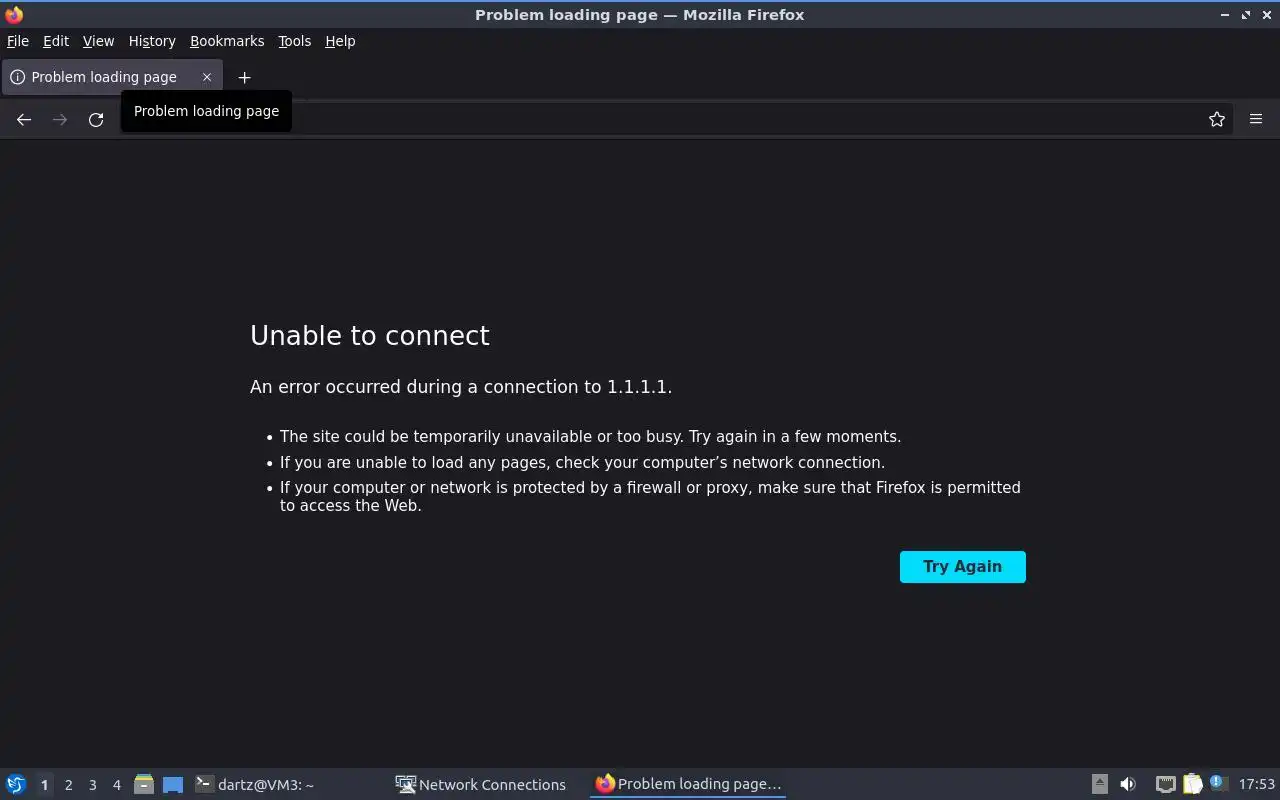Click the Try Again button
The image size is (1280, 800).
963,567
